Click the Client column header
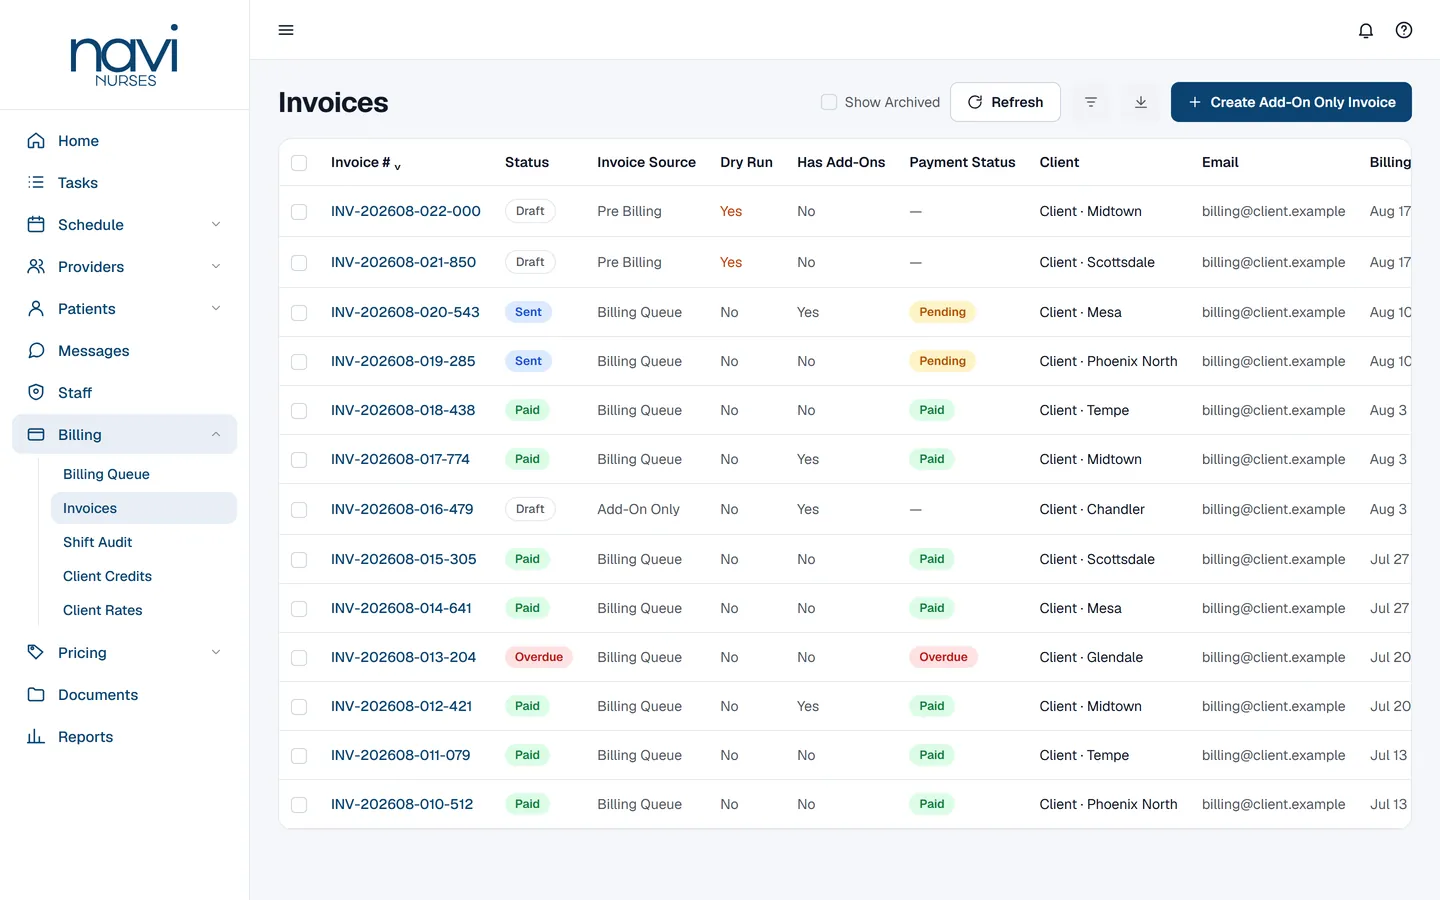The width and height of the screenshot is (1440, 900). click(x=1059, y=162)
